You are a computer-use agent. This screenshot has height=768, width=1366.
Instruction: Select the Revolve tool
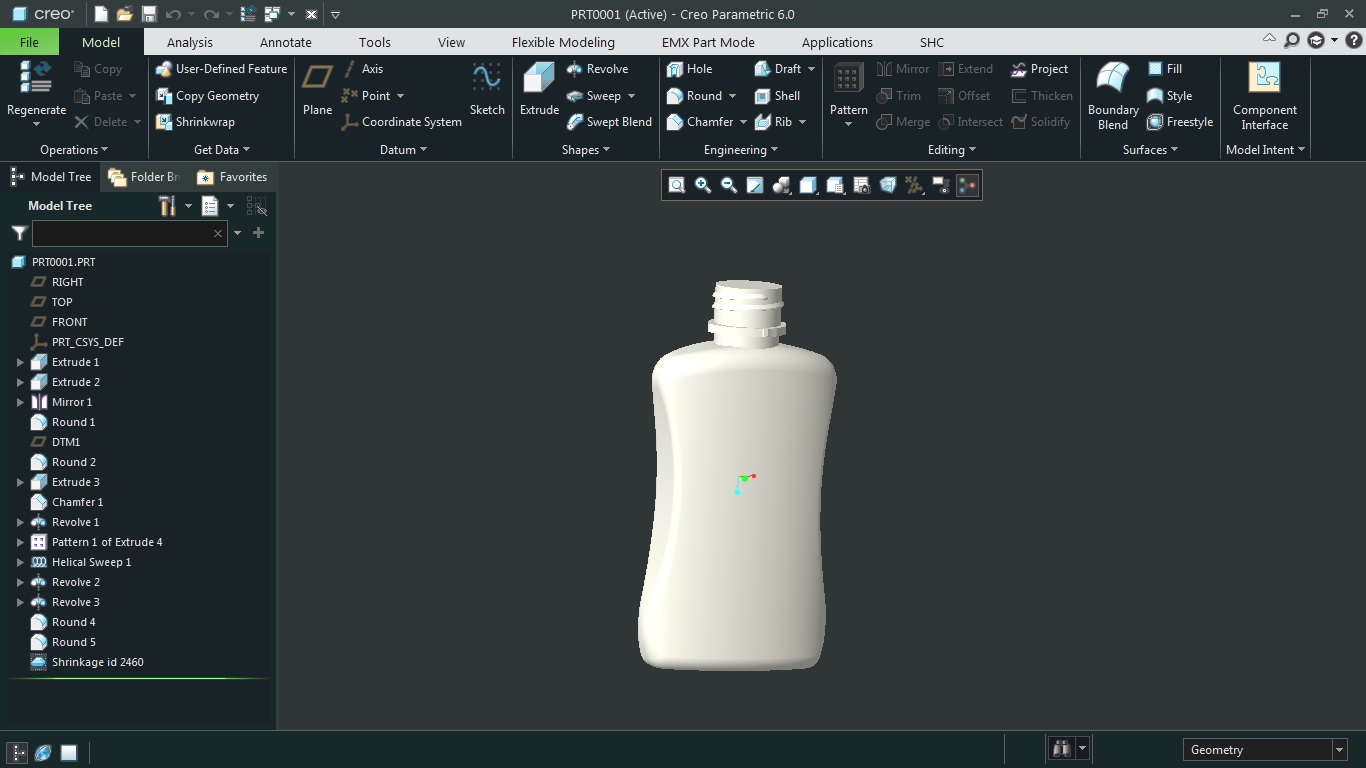pyautogui.click(x=597, y=69)
